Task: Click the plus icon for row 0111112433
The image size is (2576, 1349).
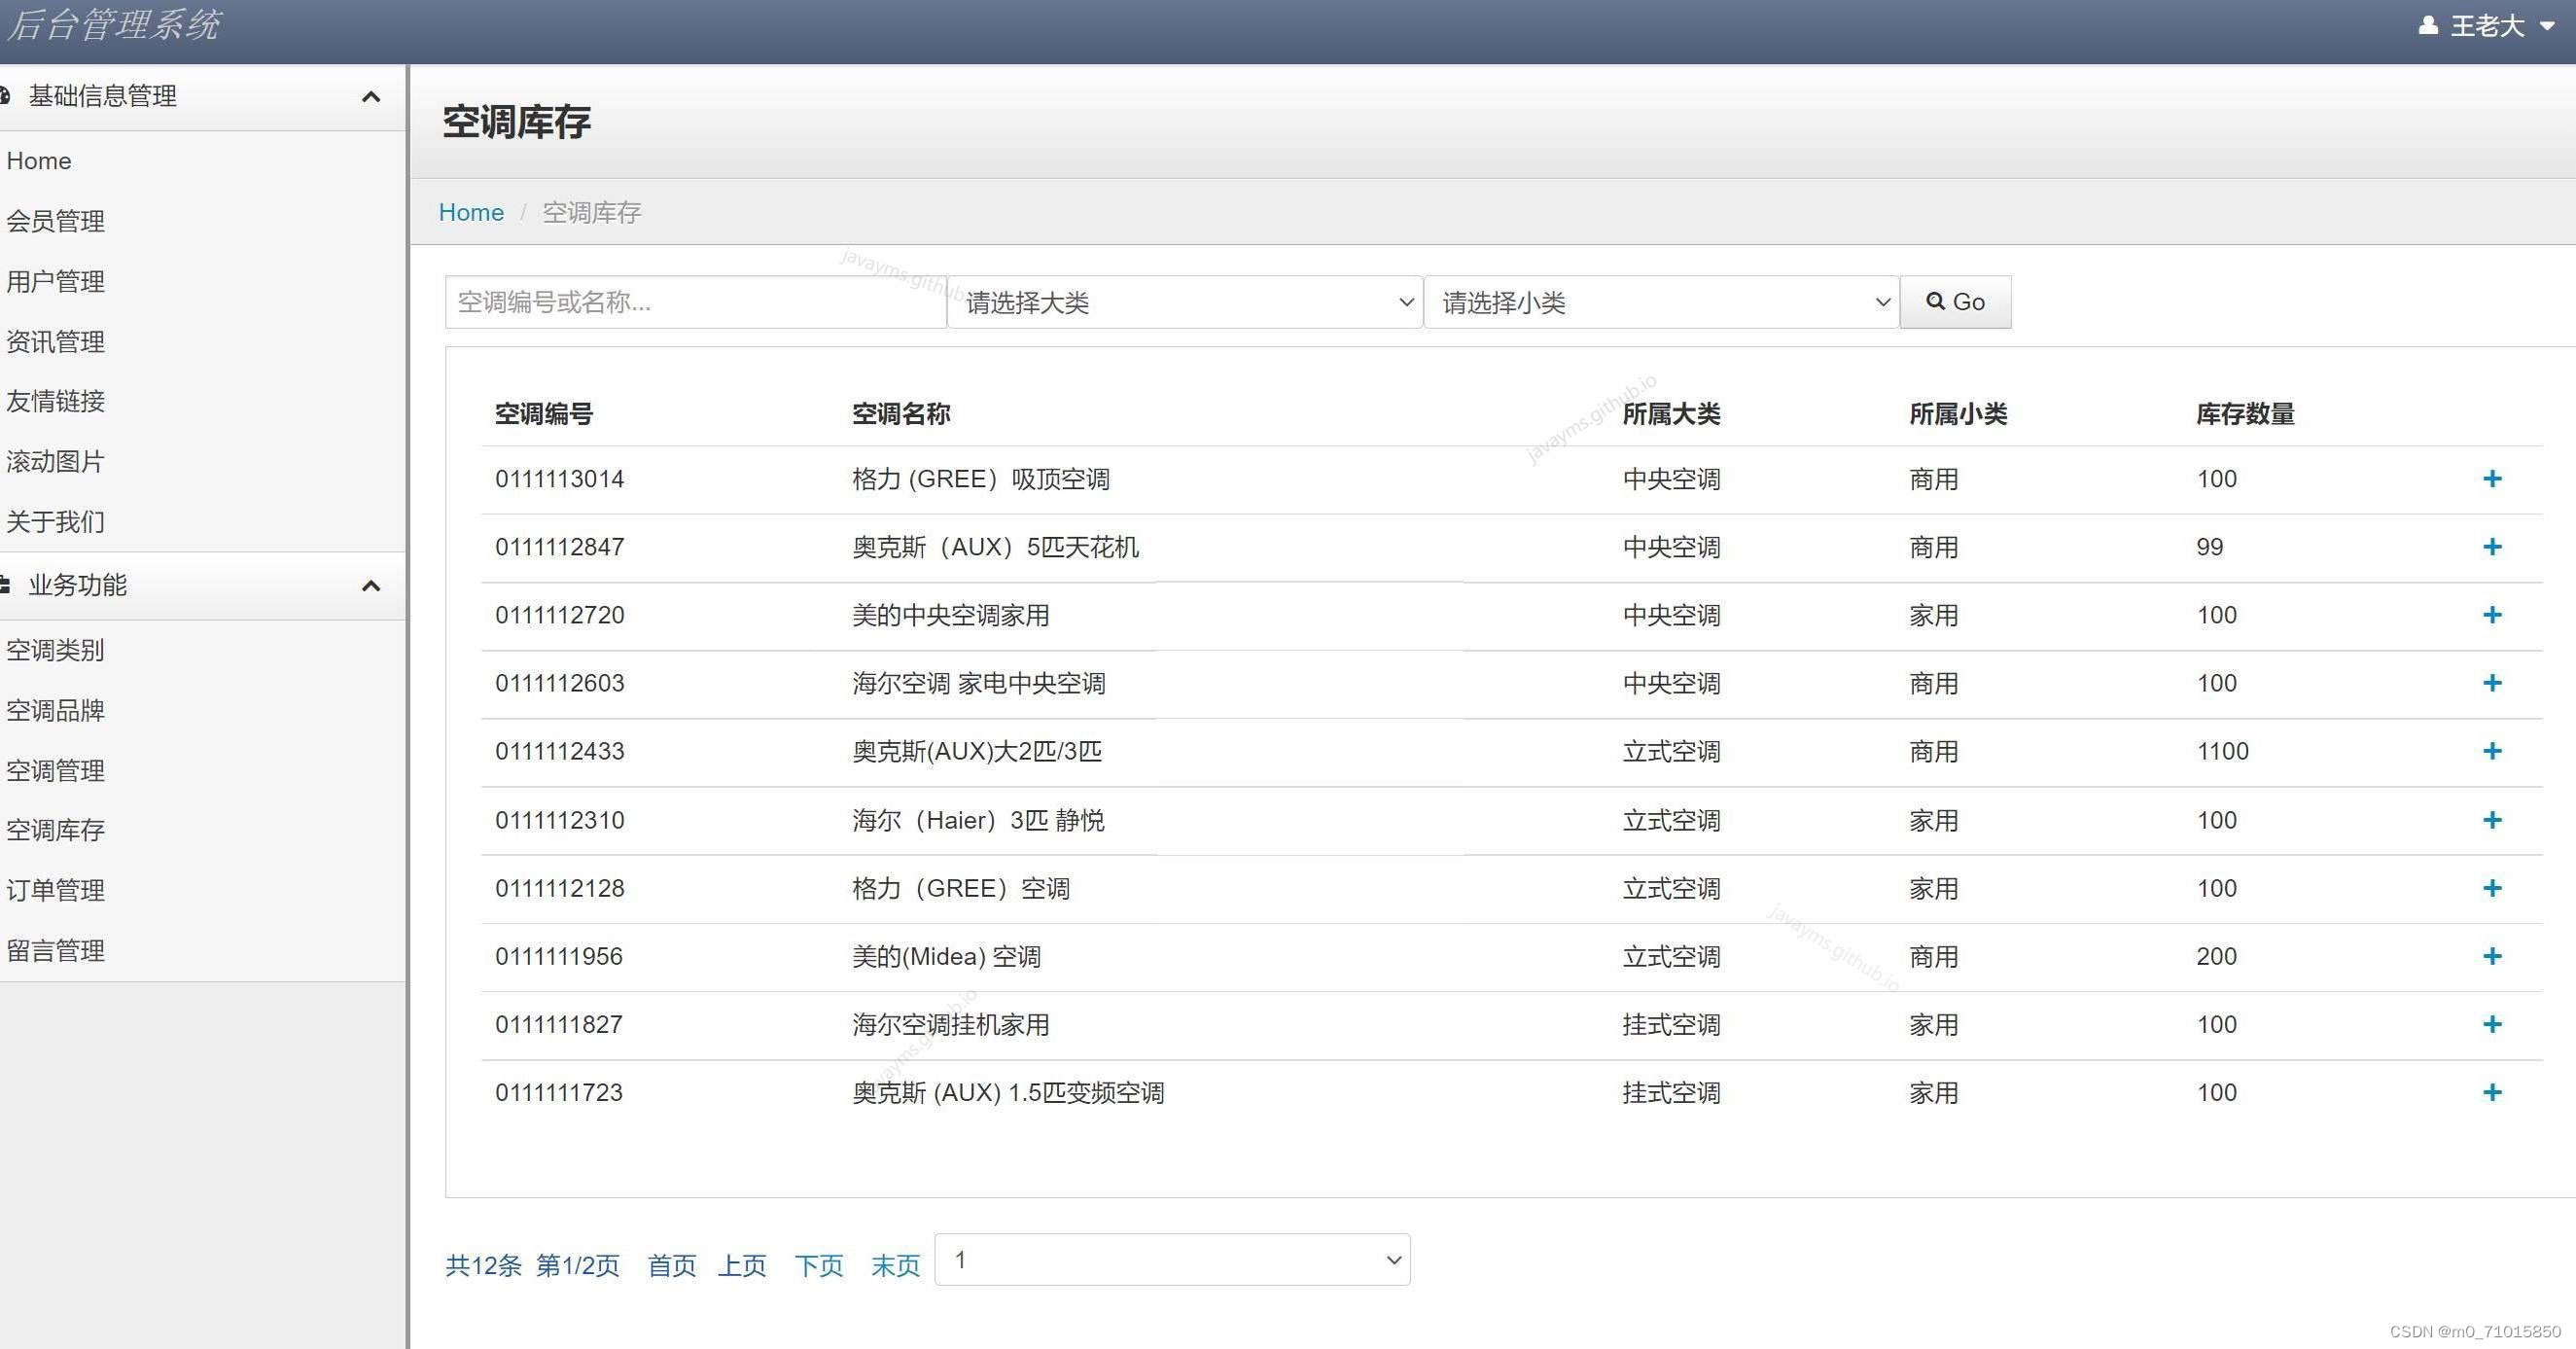Action: (2492, 751)
